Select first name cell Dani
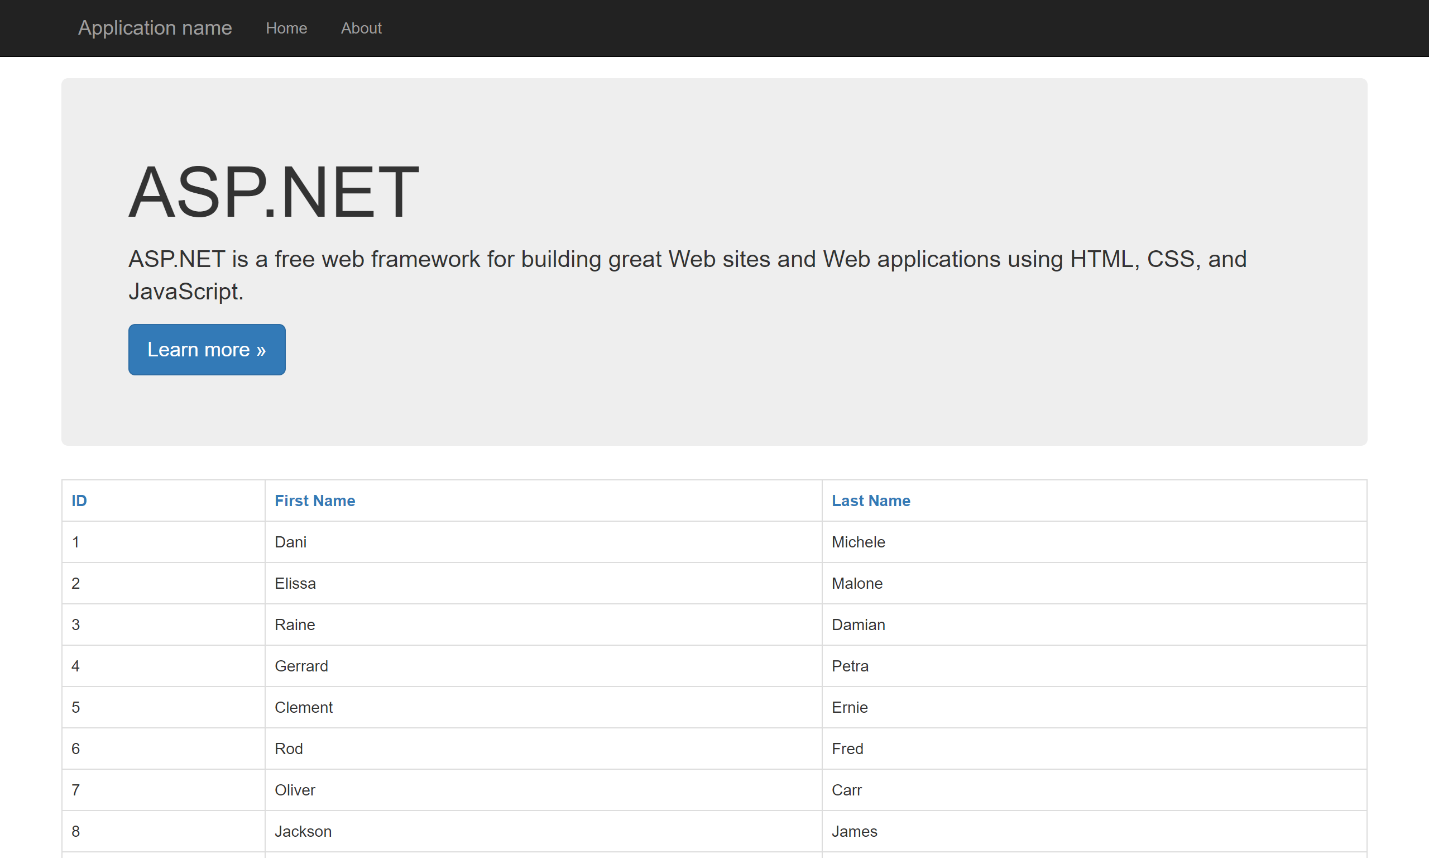Viewport: 1429px width, 858px height. click(544, 542)
